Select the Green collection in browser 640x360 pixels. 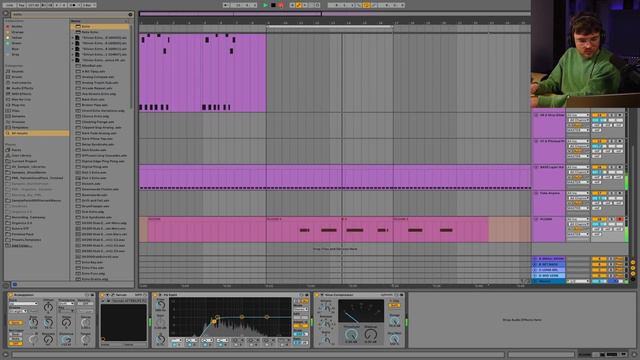point(16,43)
